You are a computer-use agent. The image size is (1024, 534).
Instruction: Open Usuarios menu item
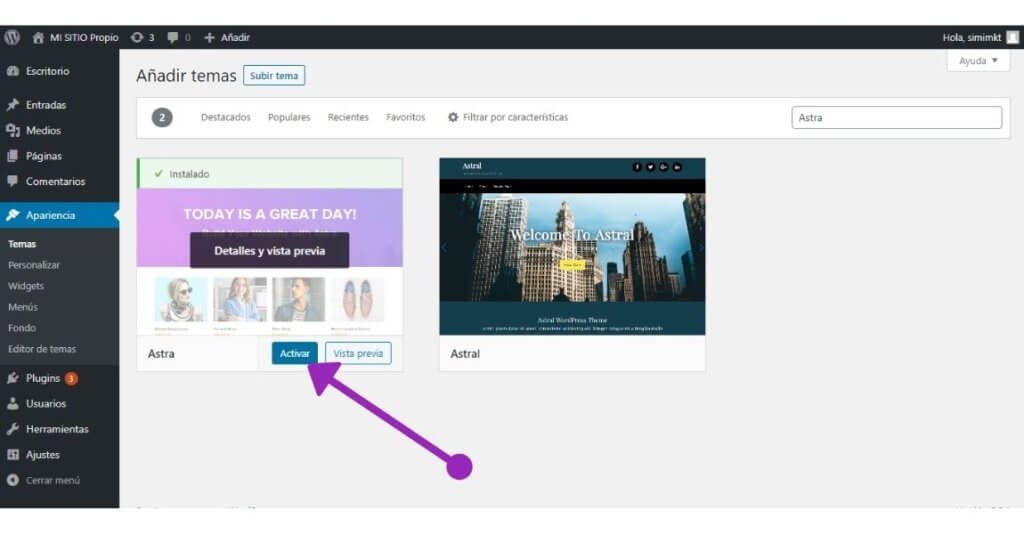click(x=46, y=403)
